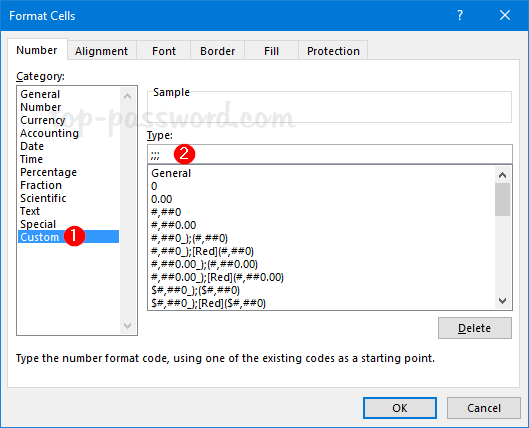Select the #,##0.00 format code
This screenshot has width=529, height=428.
tap(173, 225)
